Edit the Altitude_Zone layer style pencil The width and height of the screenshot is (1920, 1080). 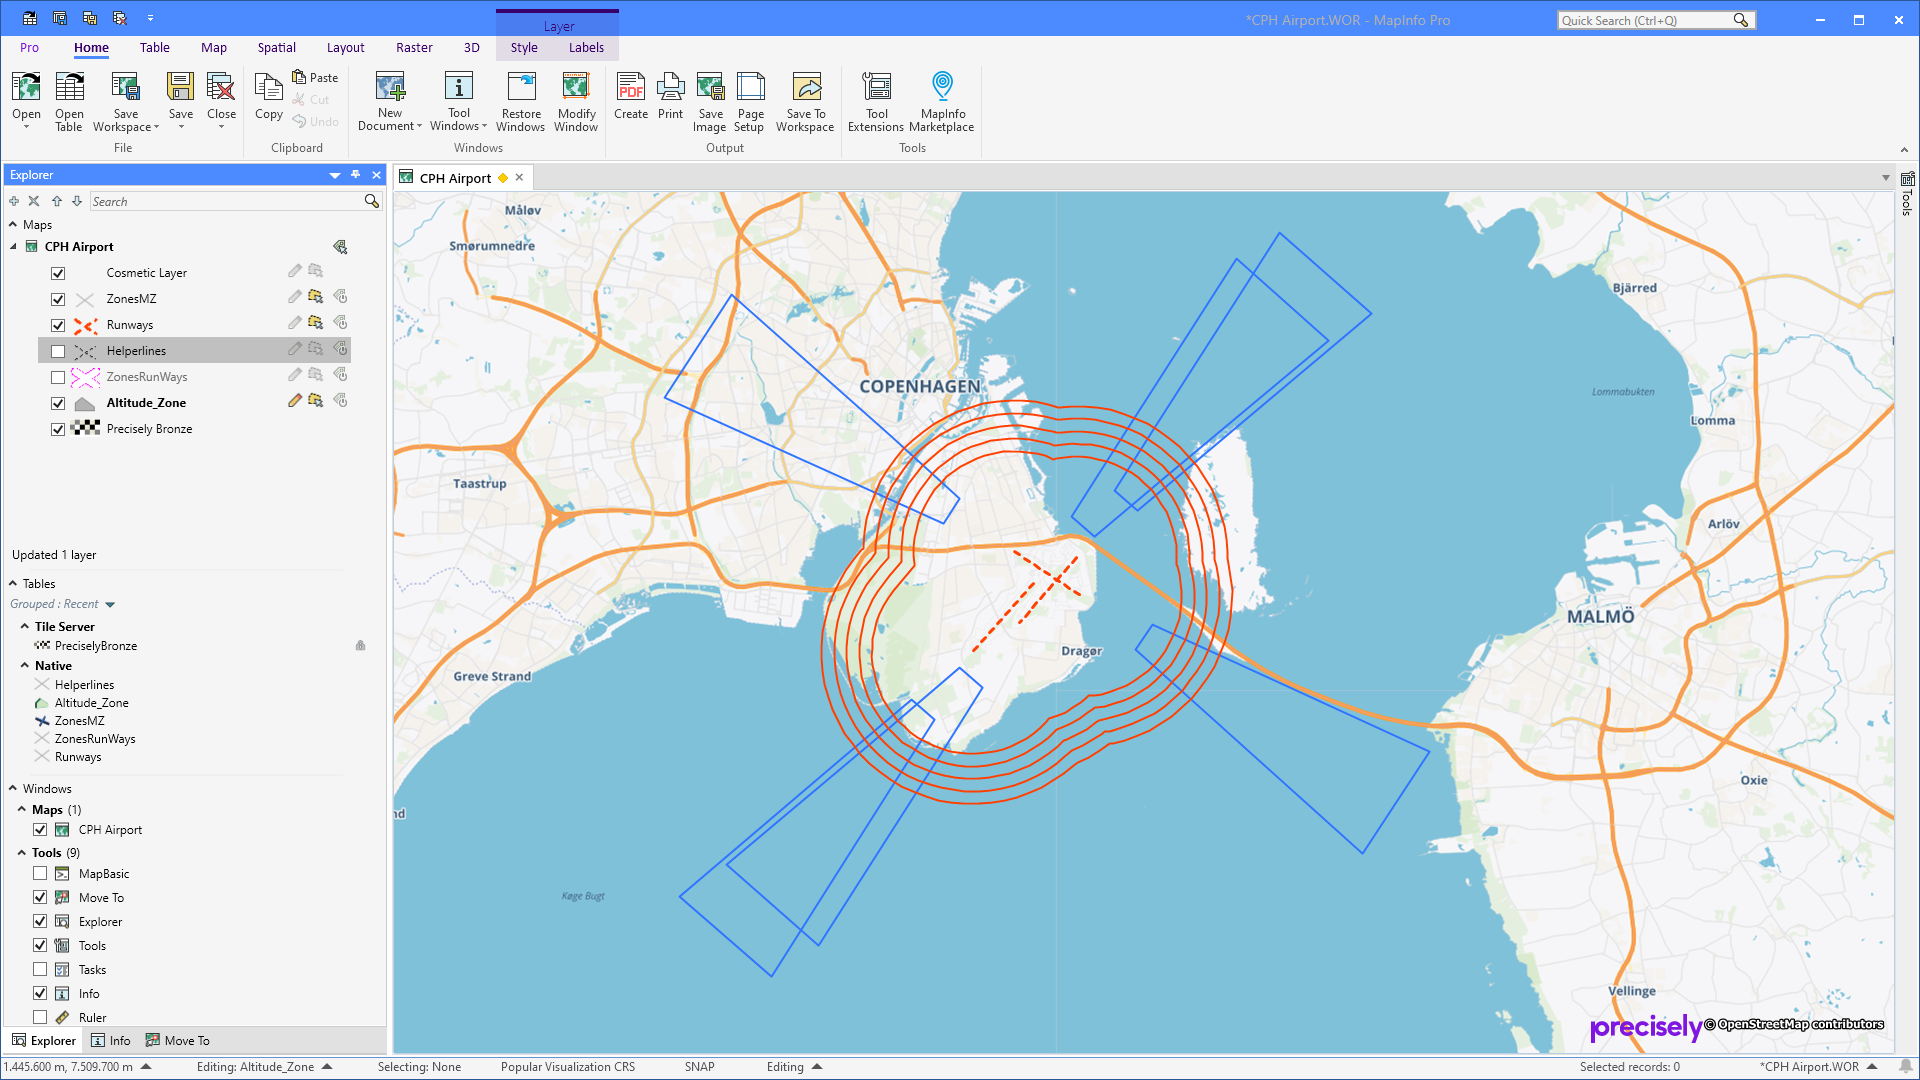click(294, 401)
